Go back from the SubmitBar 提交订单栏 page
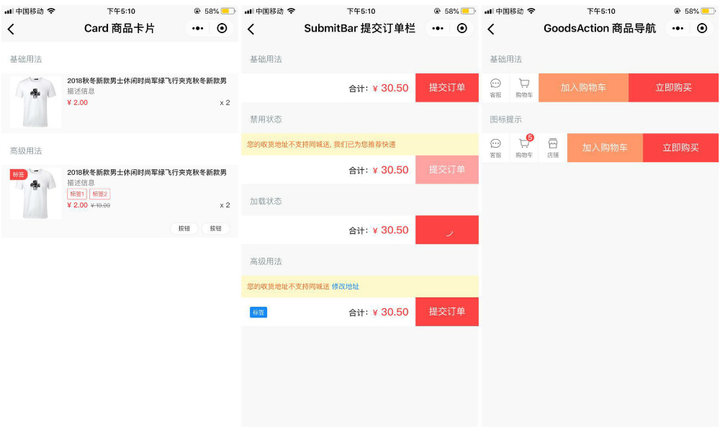 coord(251,29)
